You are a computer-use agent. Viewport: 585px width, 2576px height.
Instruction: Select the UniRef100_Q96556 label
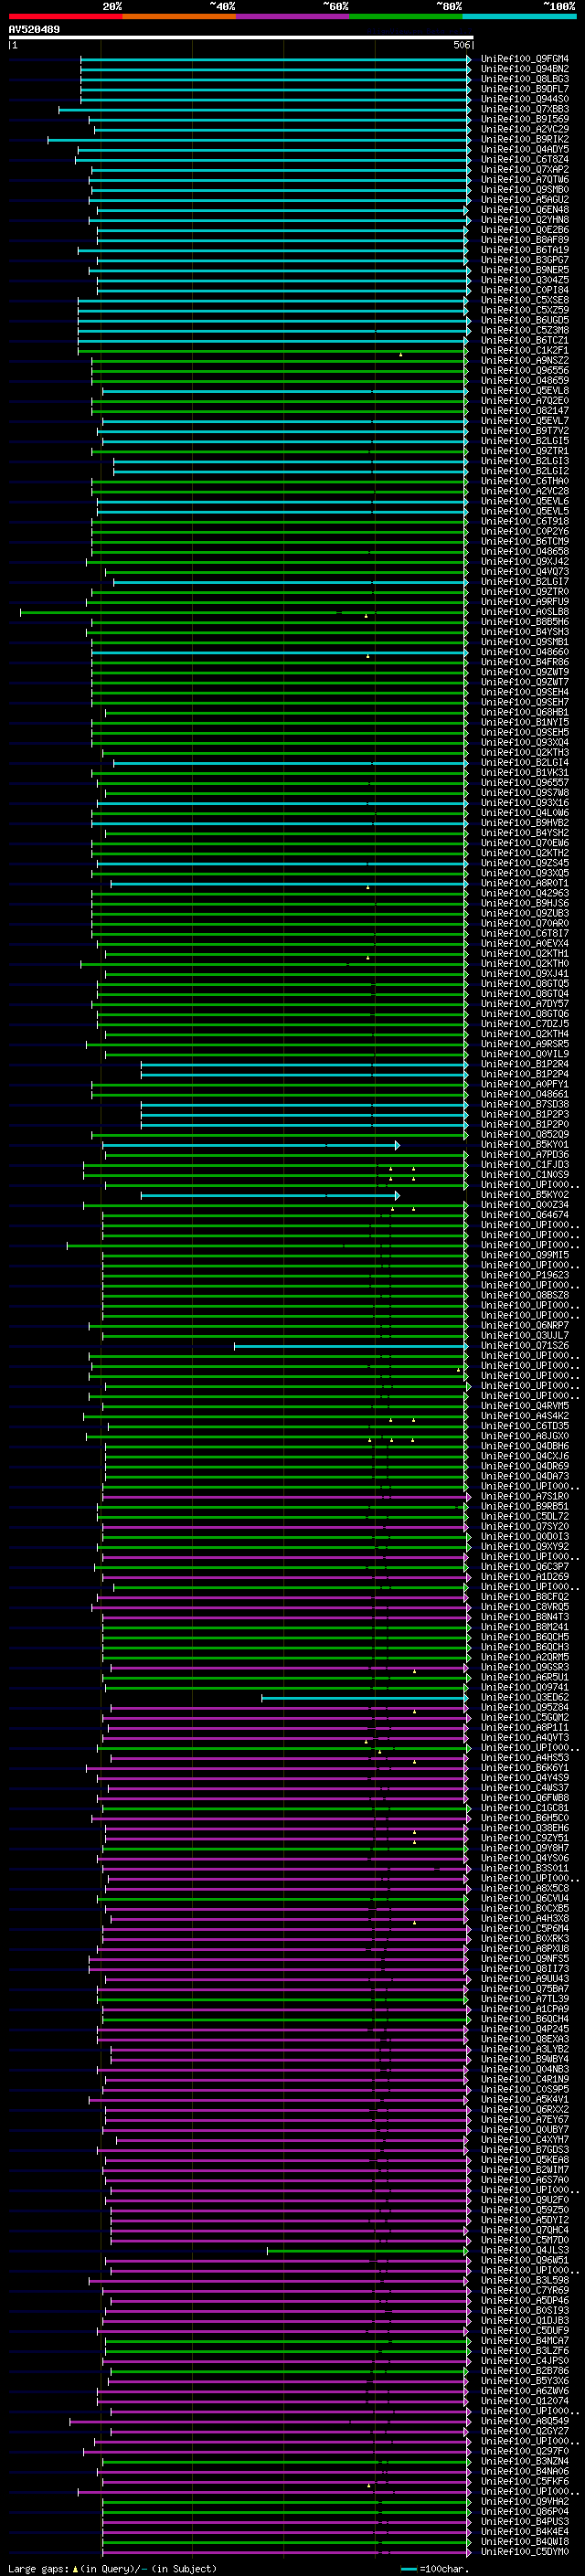click(x=524, y=370)
